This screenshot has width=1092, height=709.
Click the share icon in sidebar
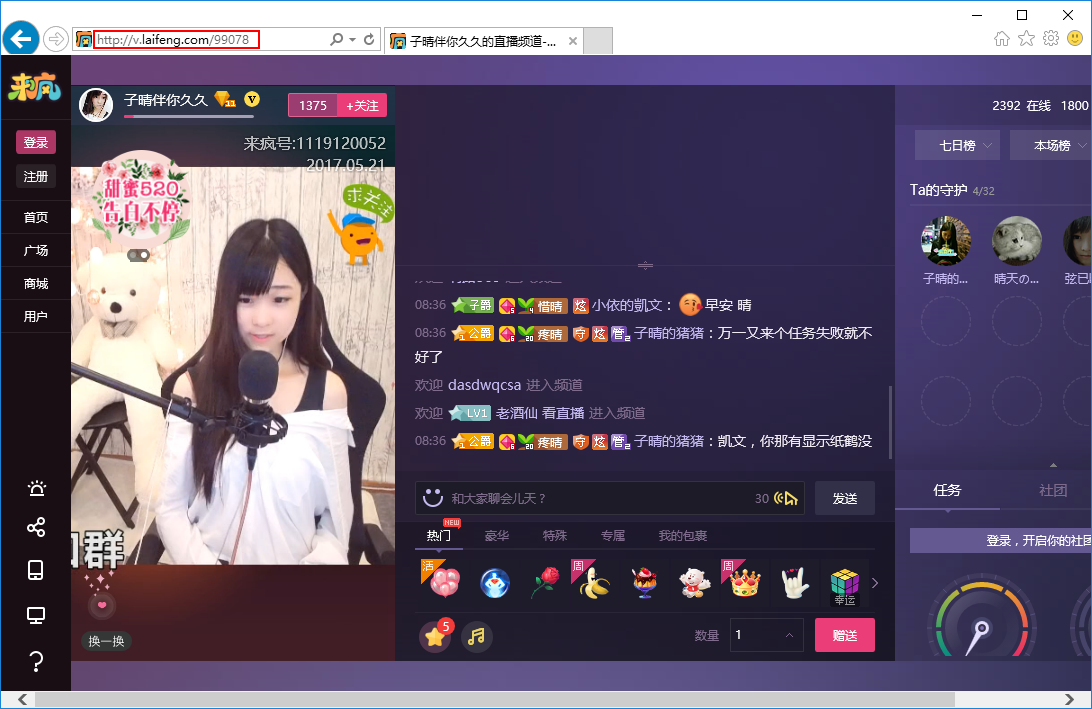click(36, 527)
